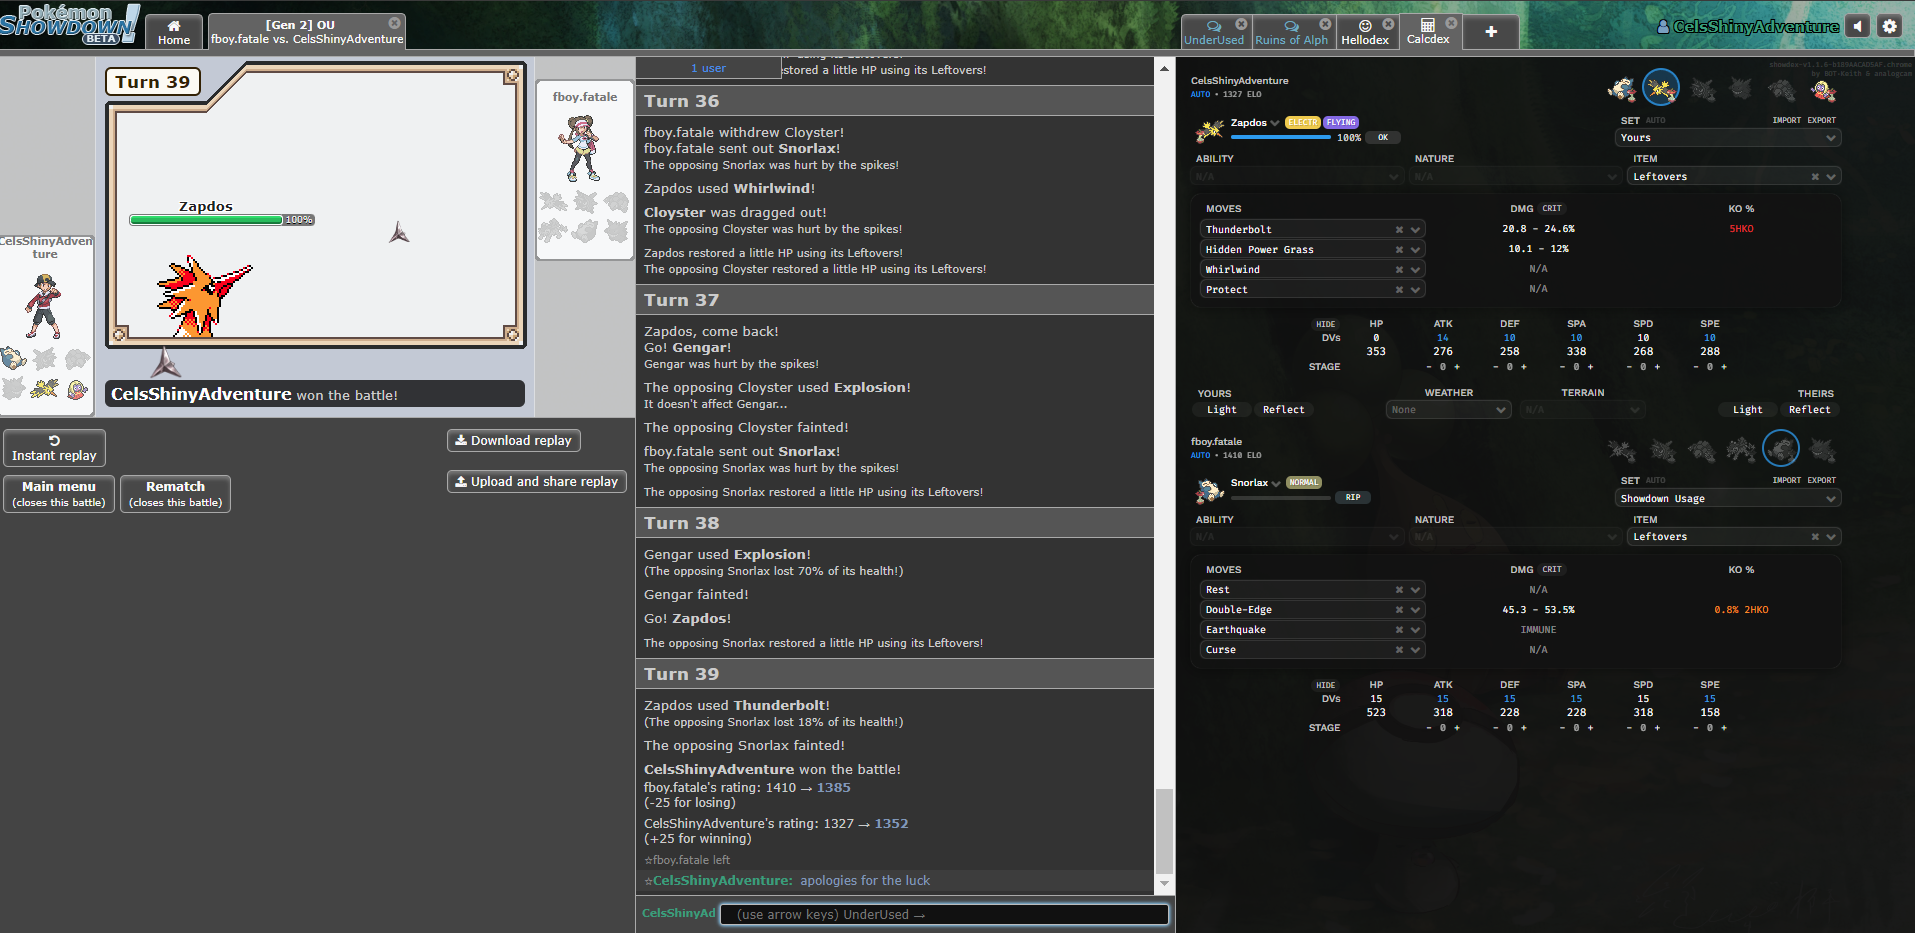Expand the Thunderbolt move dropdown

pyautogui.click(x=1415, y=230)
